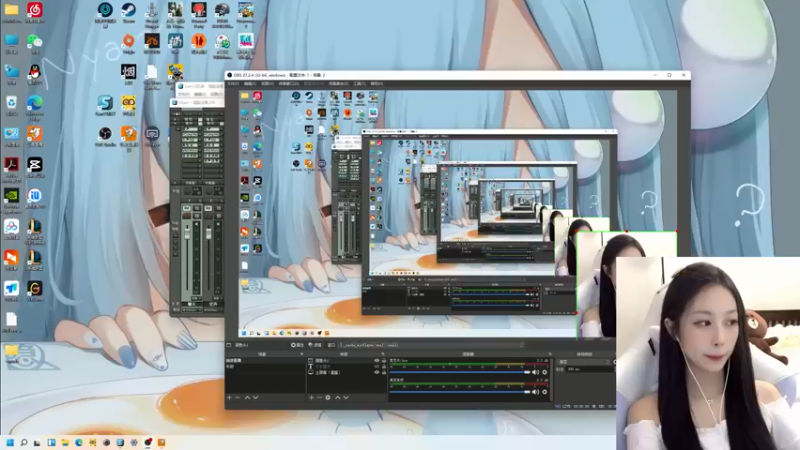Viewport: 800px width, 450px height.
Task: Select display capture source in Sources list
Action: pos(346,372)
